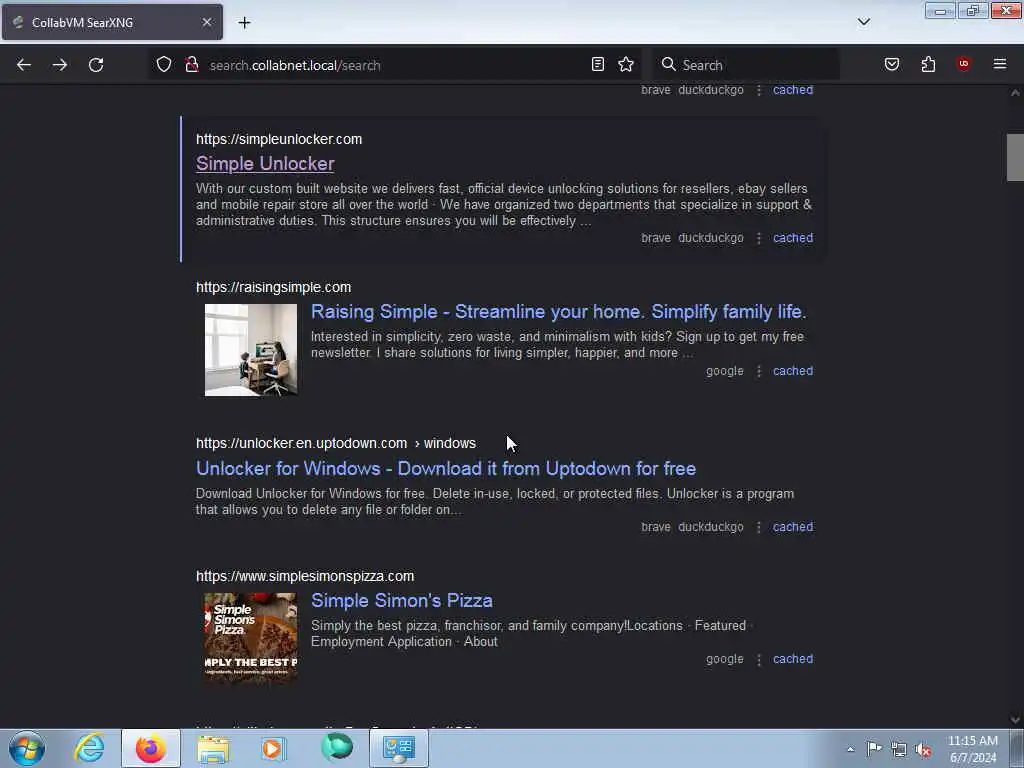Screen dimensions: 1024x768
Task: Open Windows Explorer folder on taskbar
Action: pos(213,748)
